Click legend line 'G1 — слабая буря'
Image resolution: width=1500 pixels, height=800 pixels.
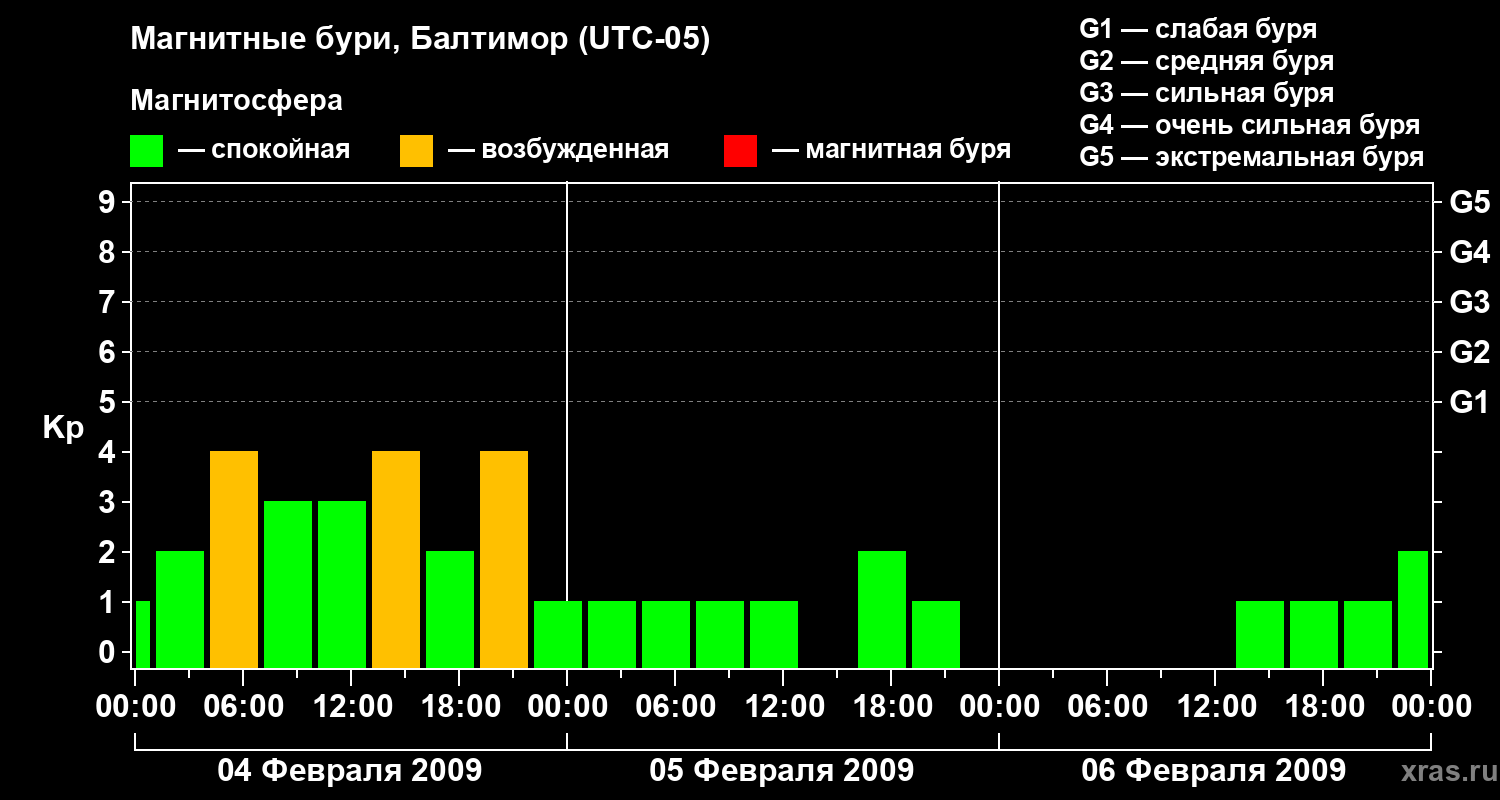point(1198,29)
